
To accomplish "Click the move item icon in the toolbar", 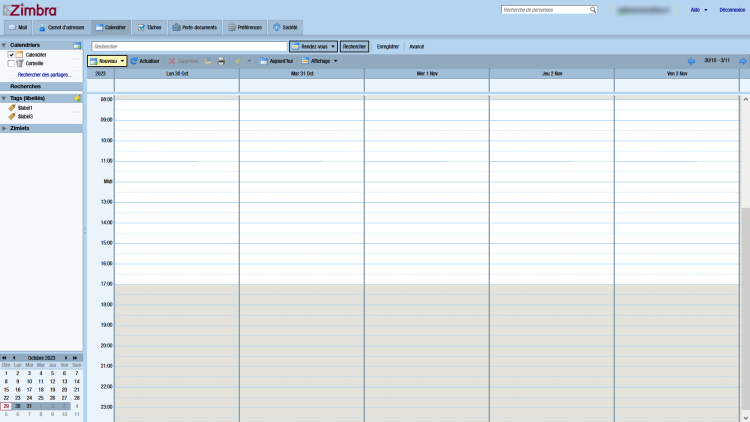I will pos(208,61).
